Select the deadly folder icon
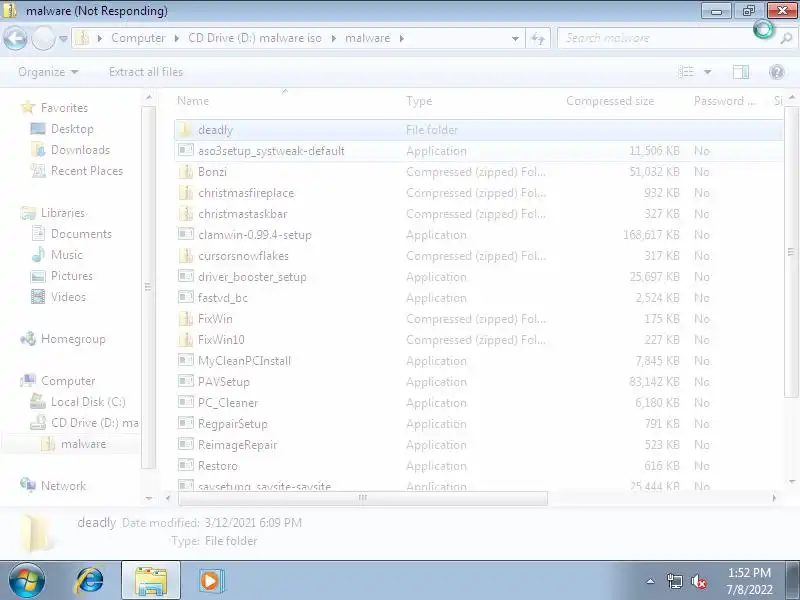Screen dimensions: 800x600 (x=185, y=130)
